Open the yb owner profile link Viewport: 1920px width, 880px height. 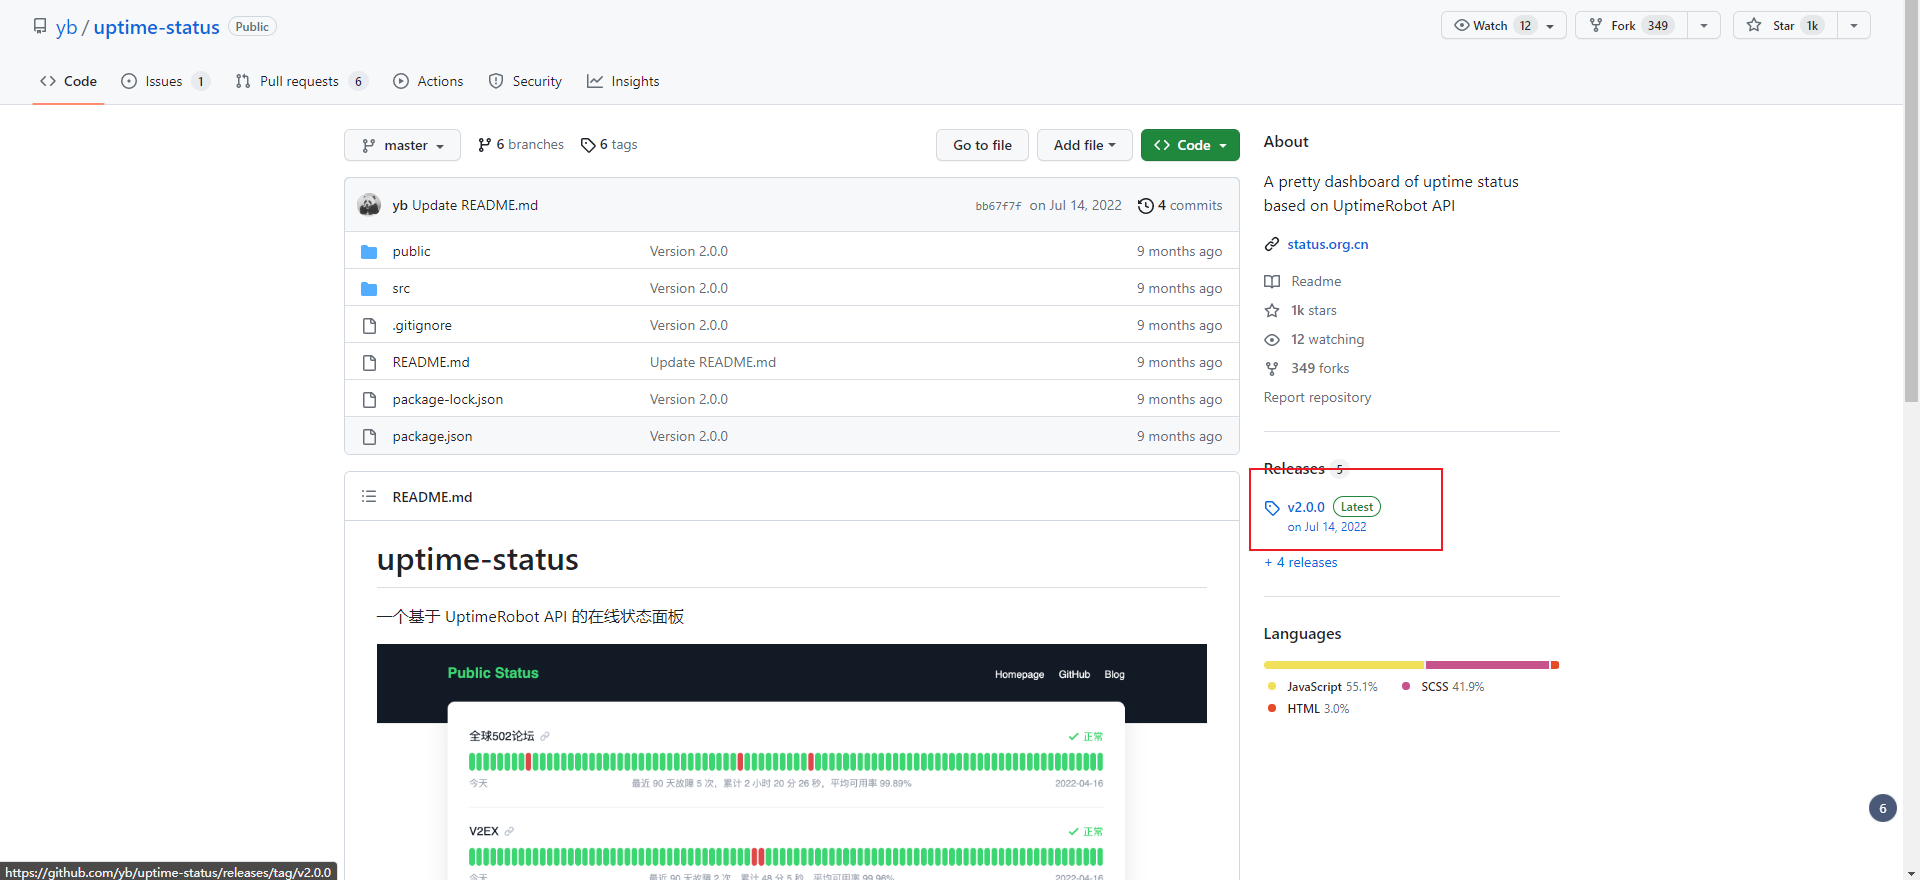point(66,27)
